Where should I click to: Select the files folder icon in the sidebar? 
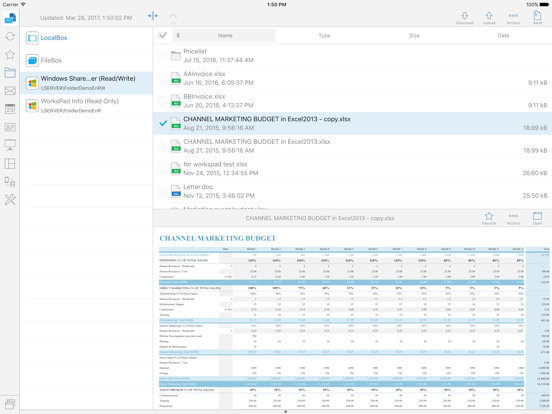[10, 73]
